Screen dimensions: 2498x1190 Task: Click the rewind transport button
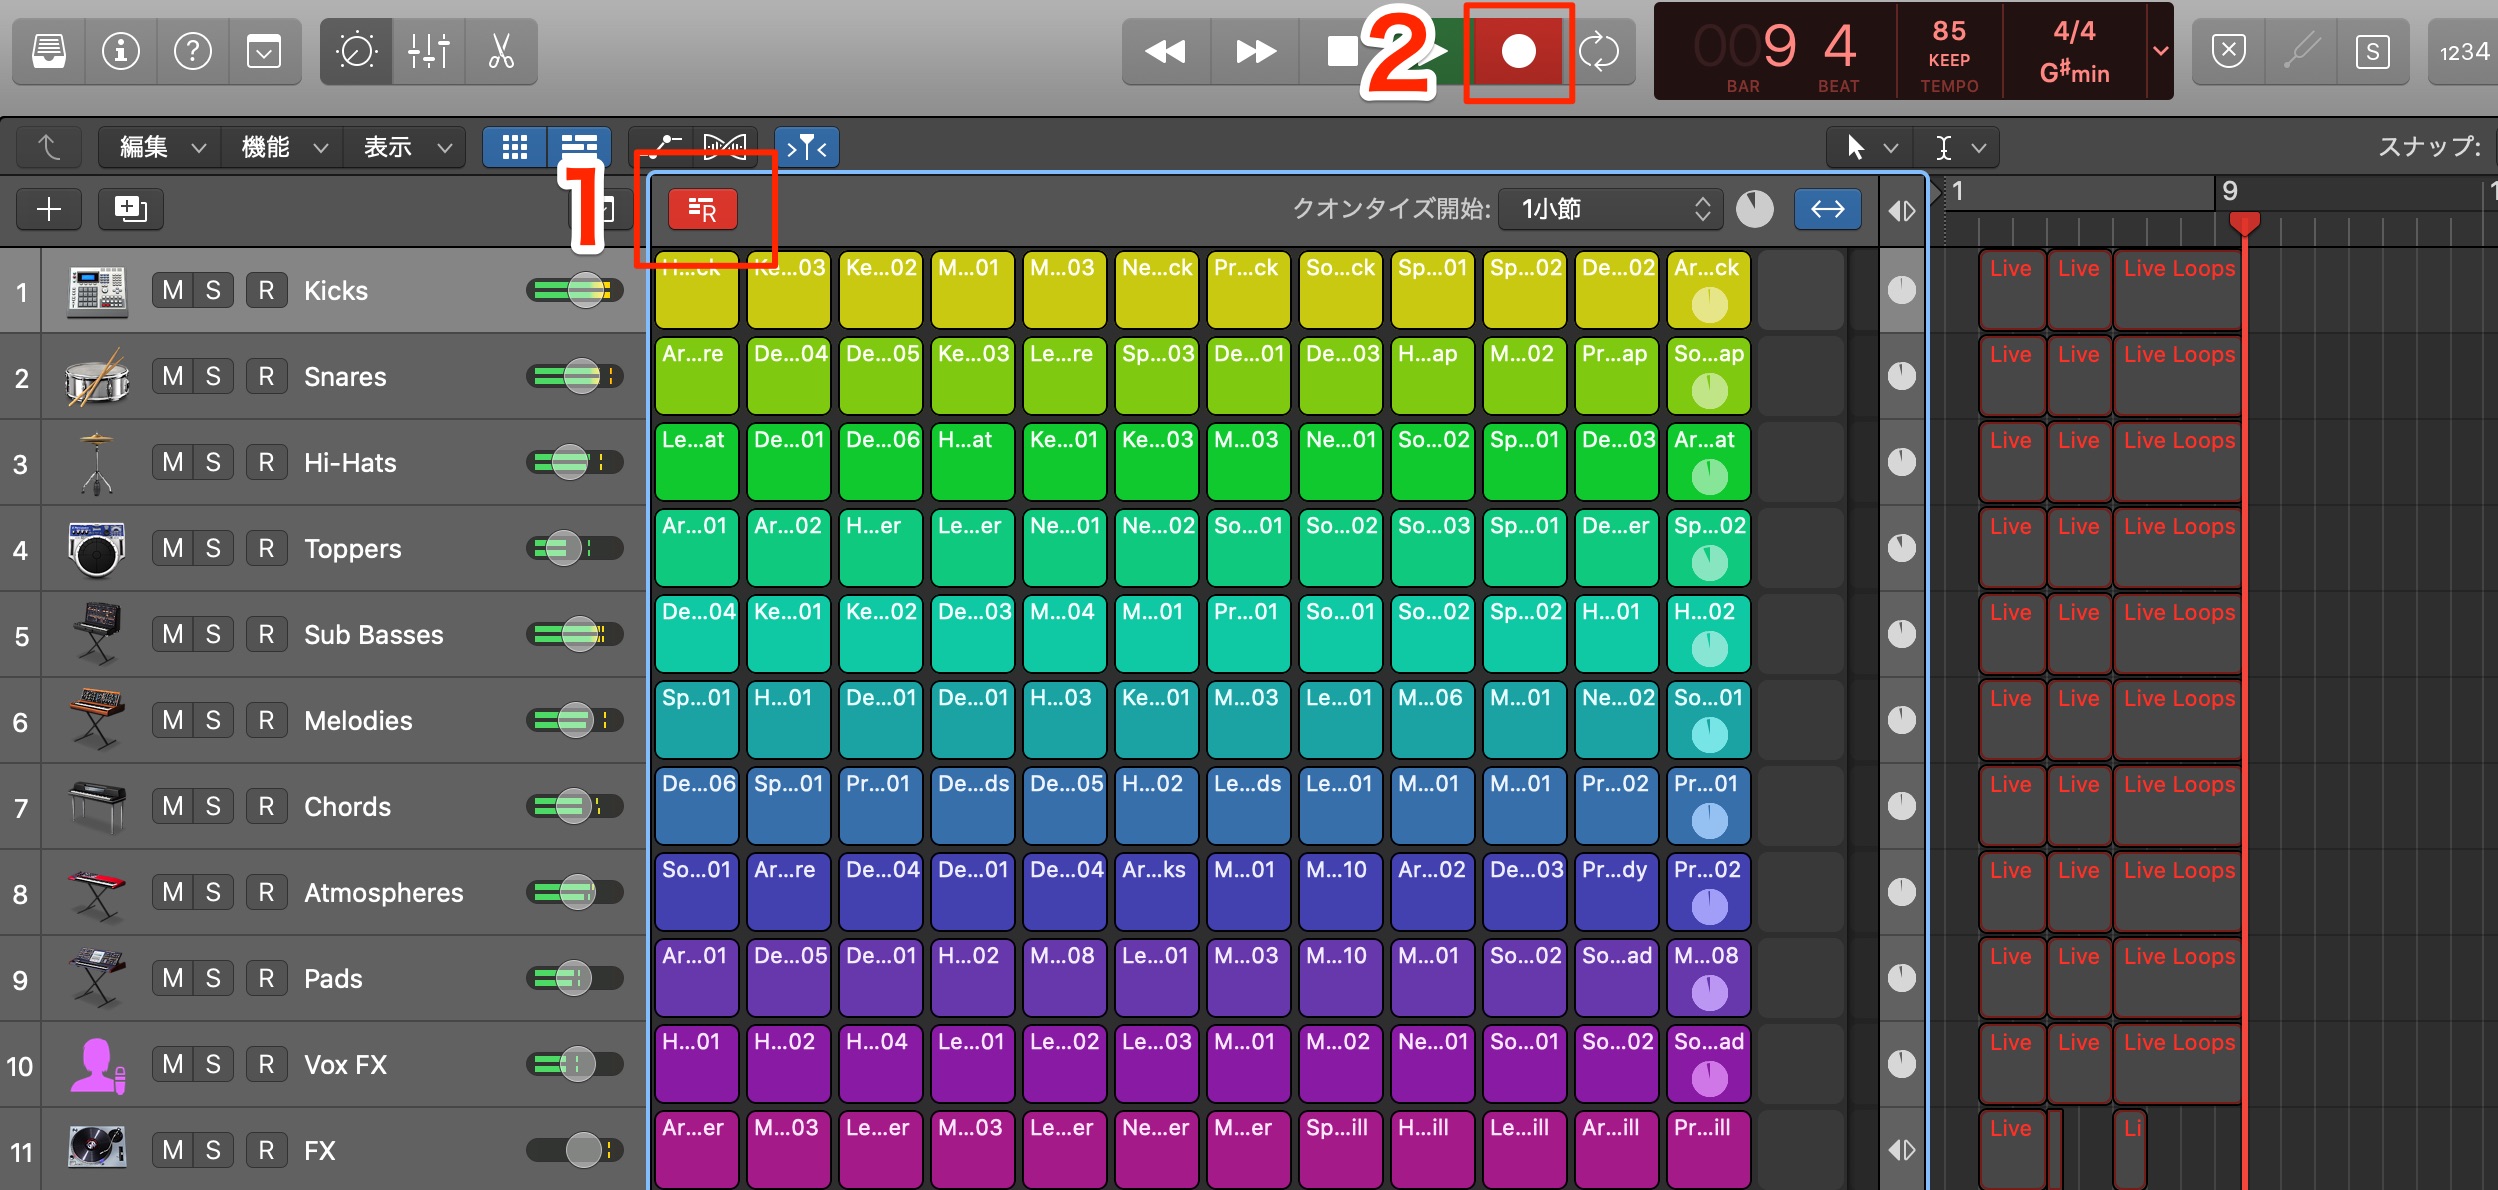[x=1165, y=51]
